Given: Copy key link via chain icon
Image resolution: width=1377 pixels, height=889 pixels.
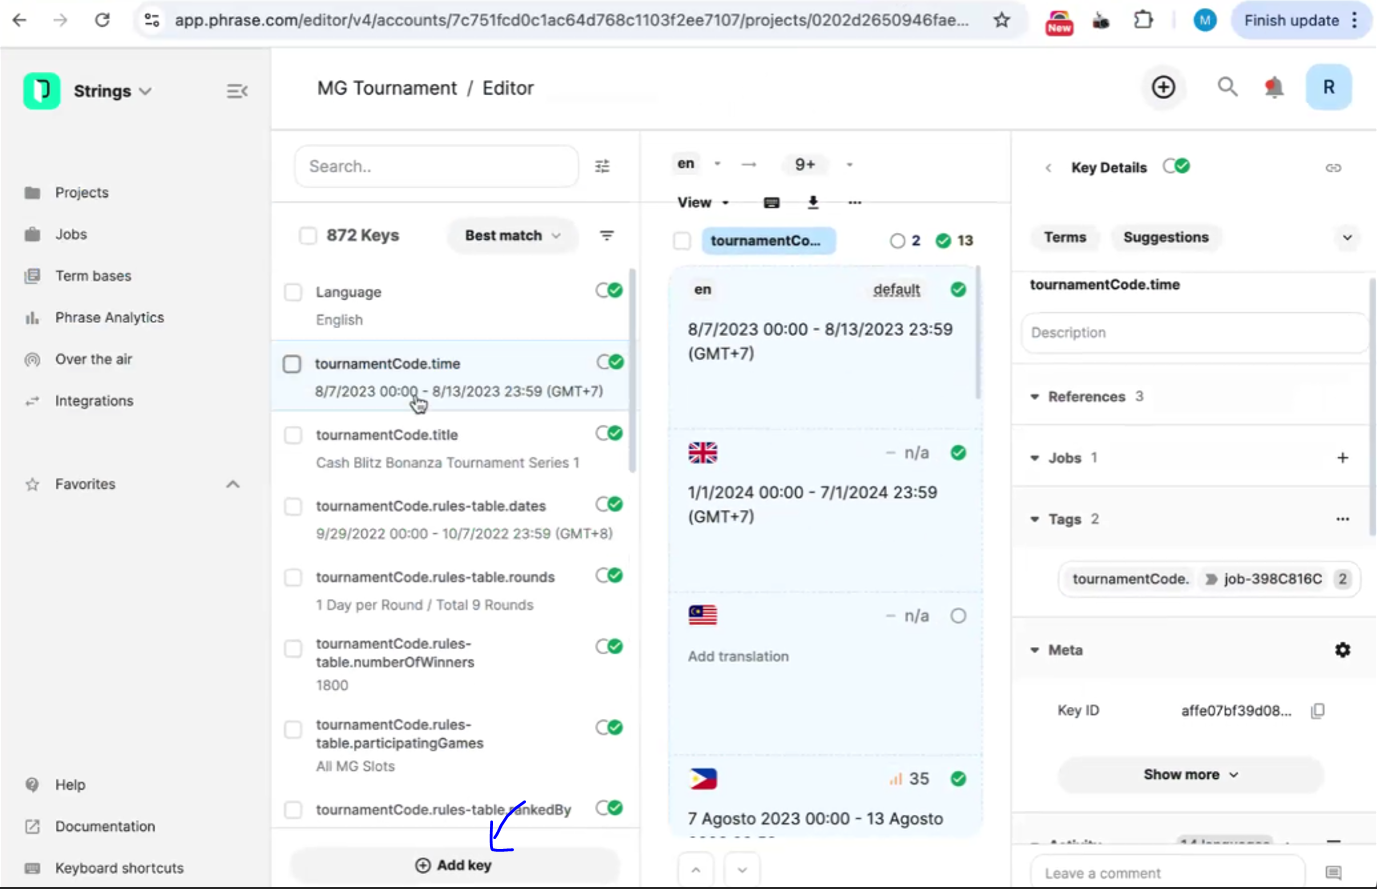Looking at the screenshot, I should click(x=1333, y=168).
